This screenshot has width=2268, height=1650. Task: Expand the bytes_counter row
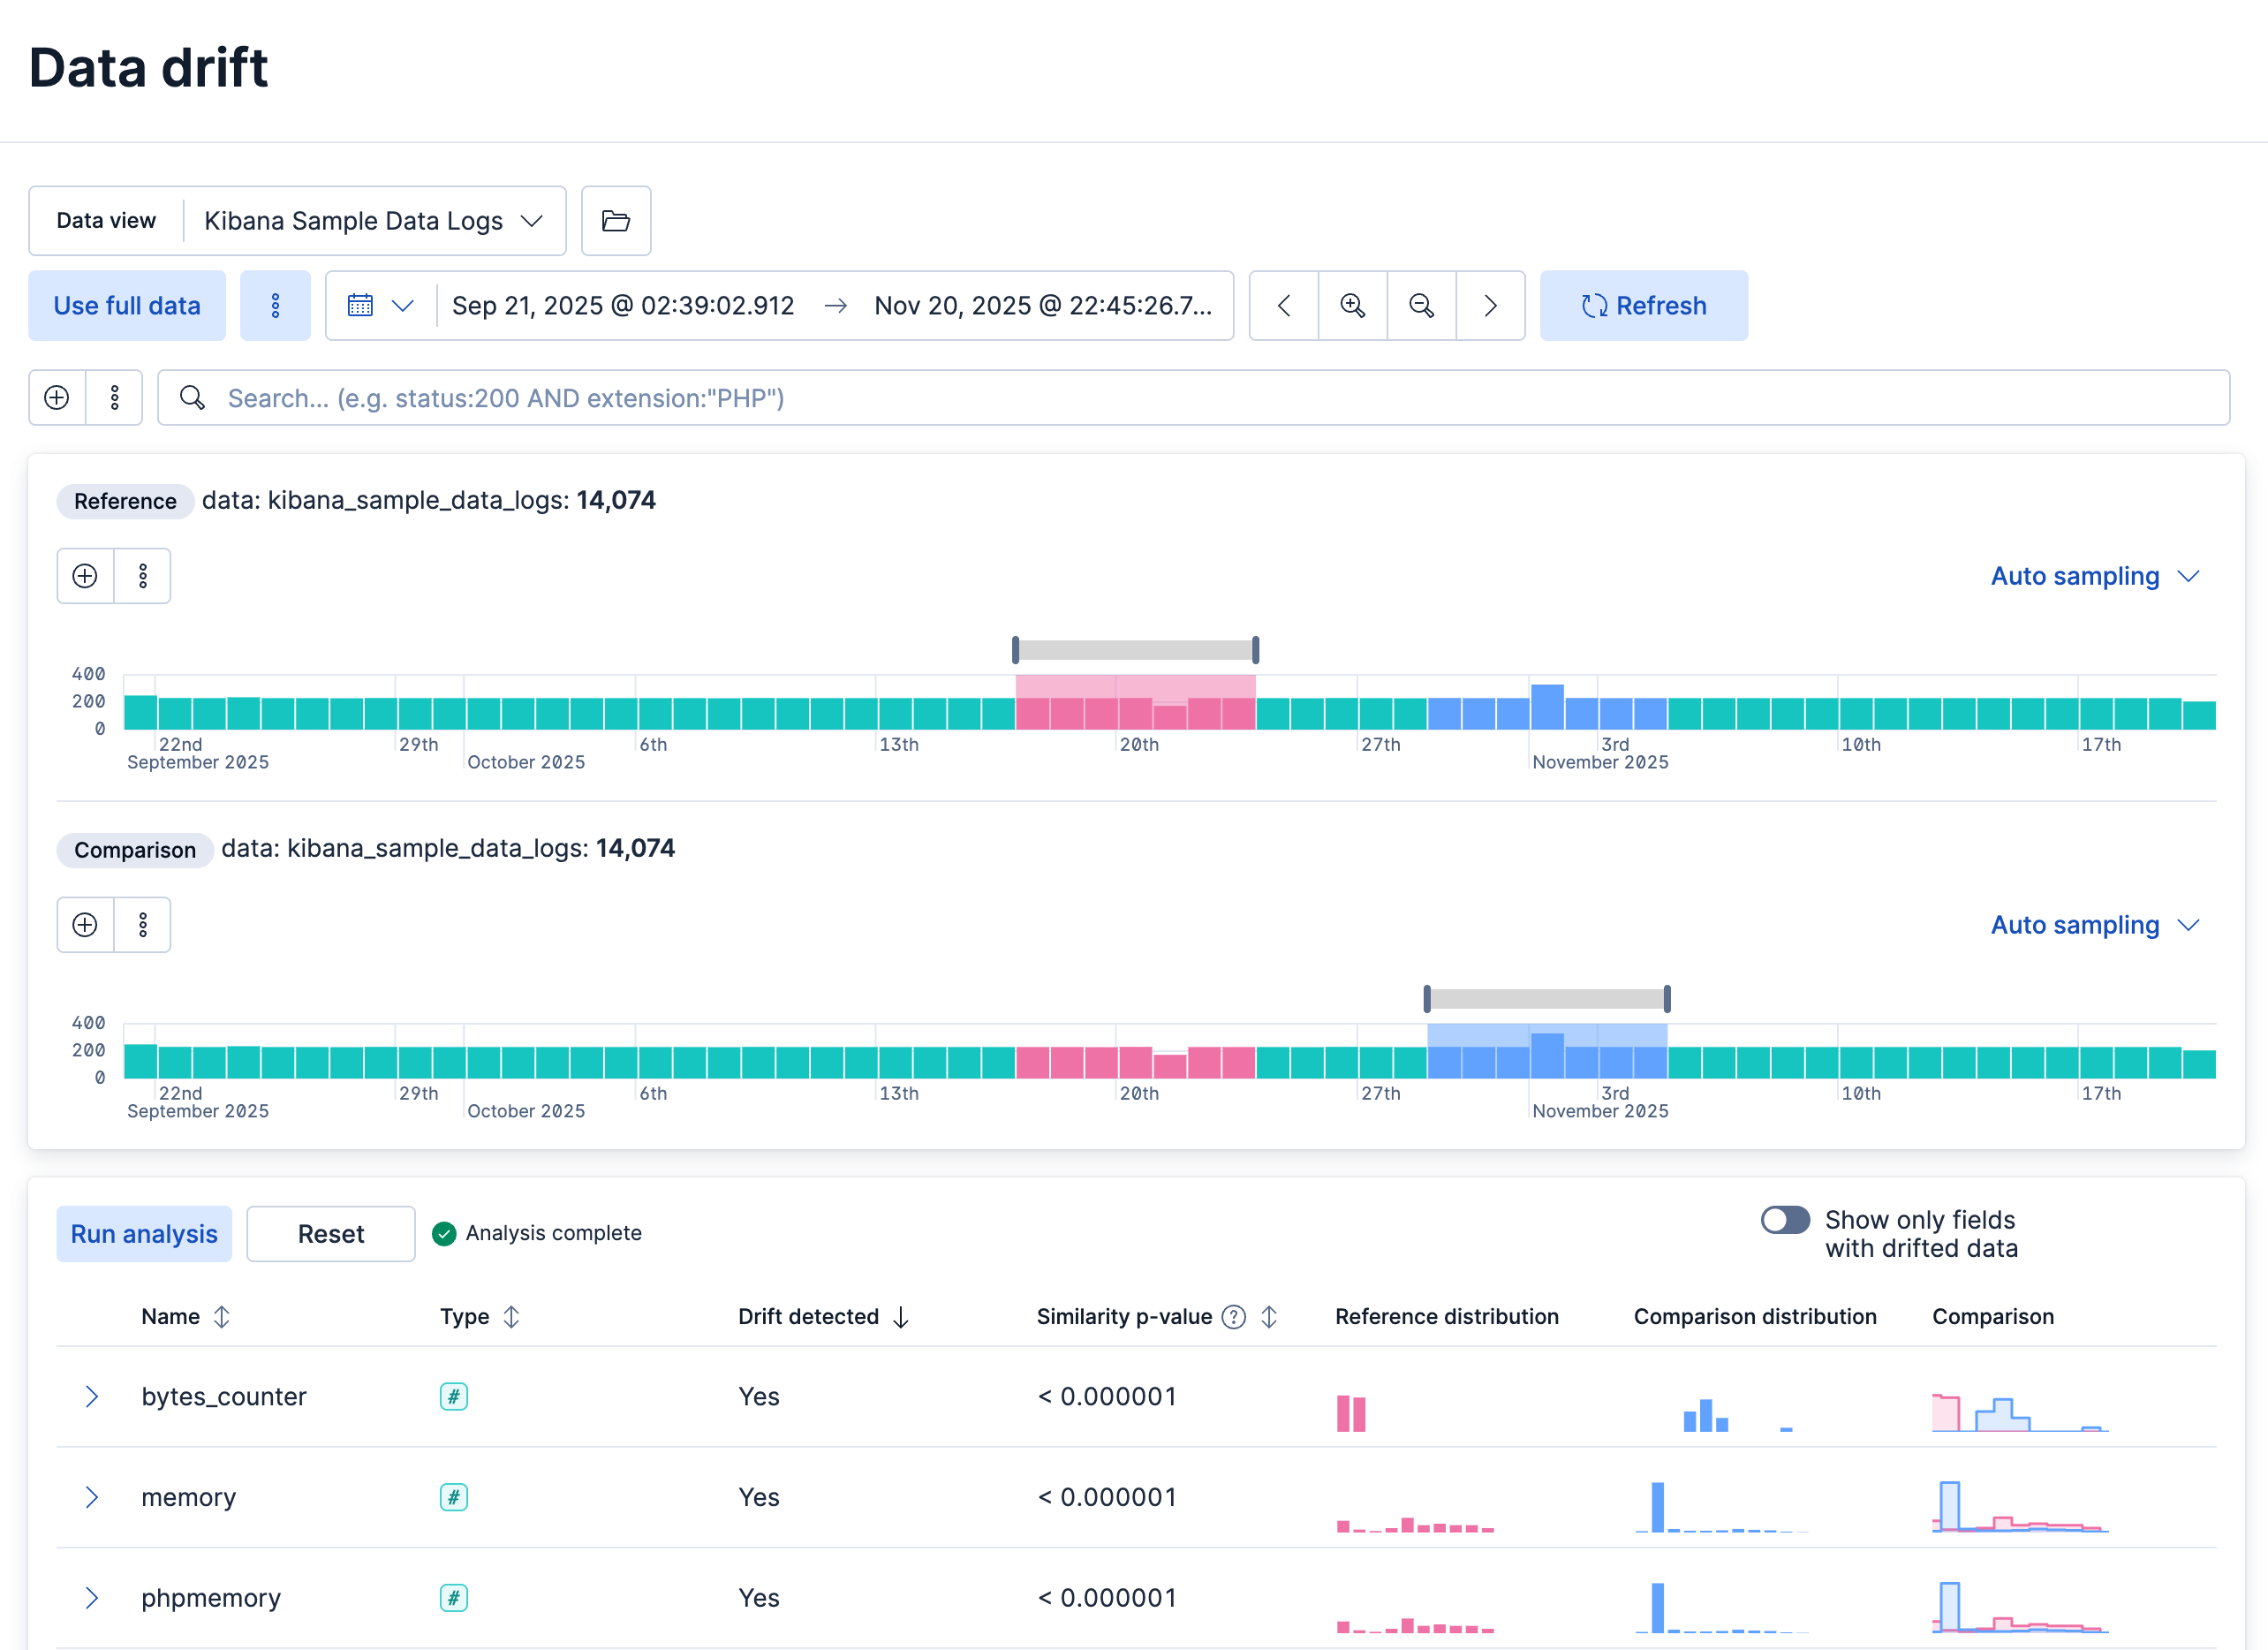(92, 1397)
